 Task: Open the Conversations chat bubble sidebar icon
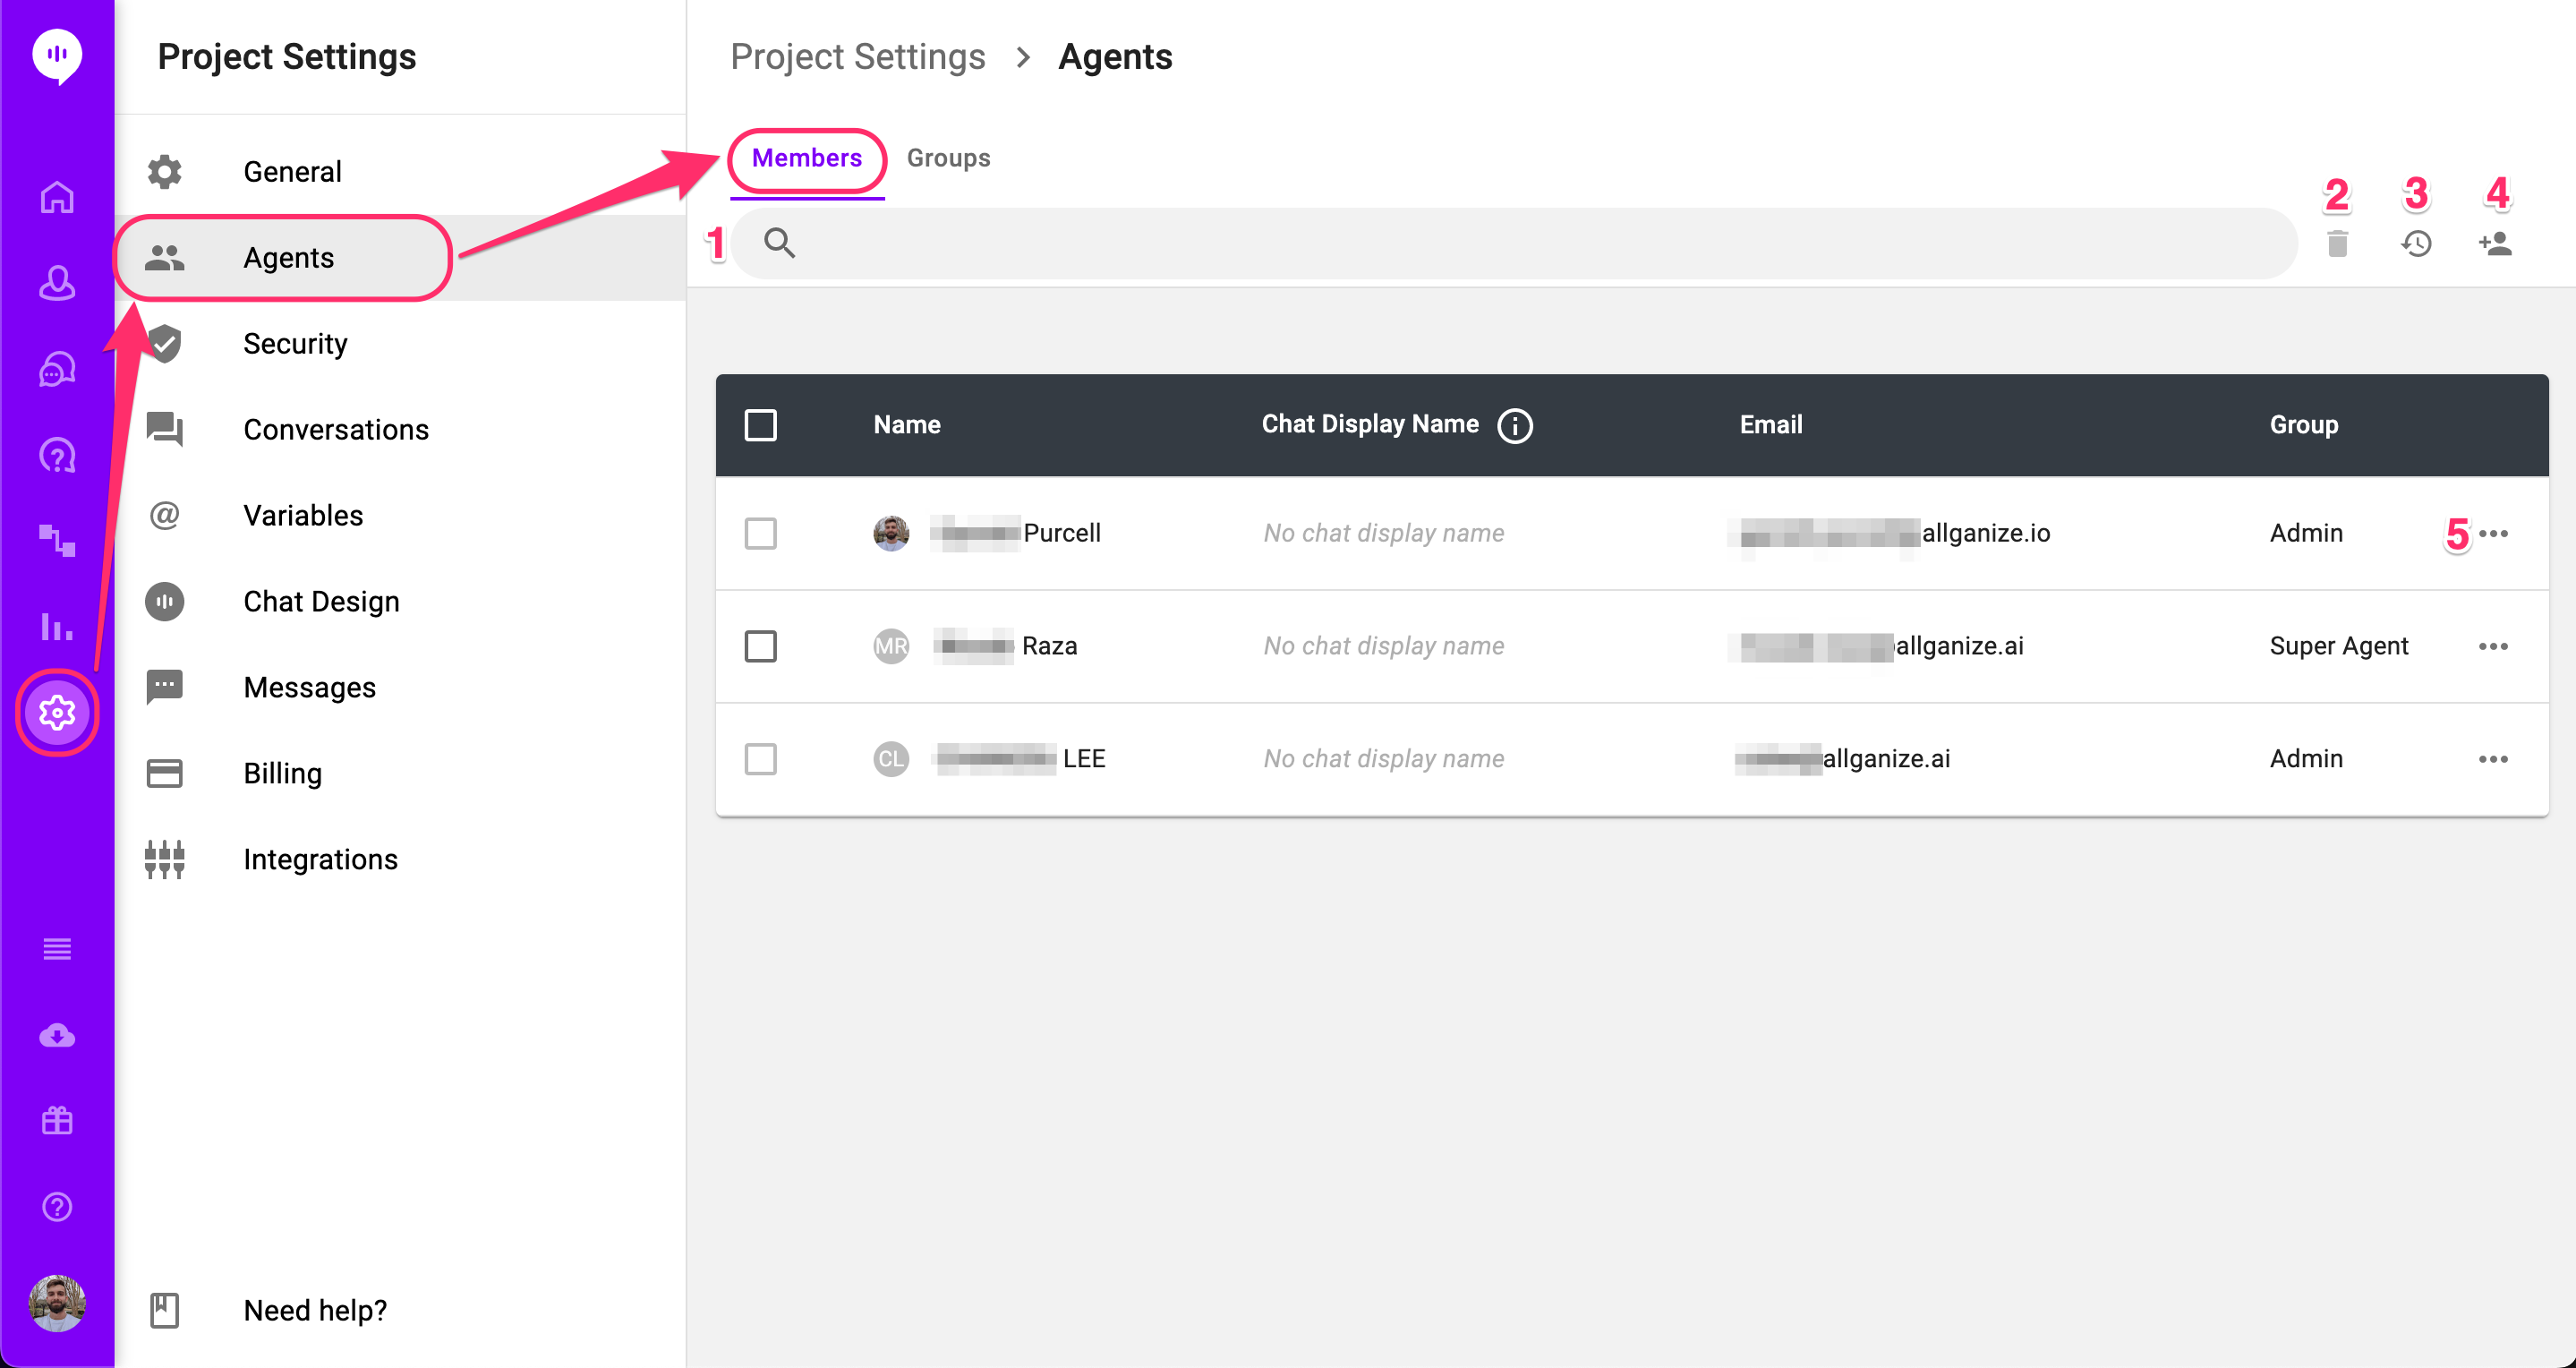point(57,369)
